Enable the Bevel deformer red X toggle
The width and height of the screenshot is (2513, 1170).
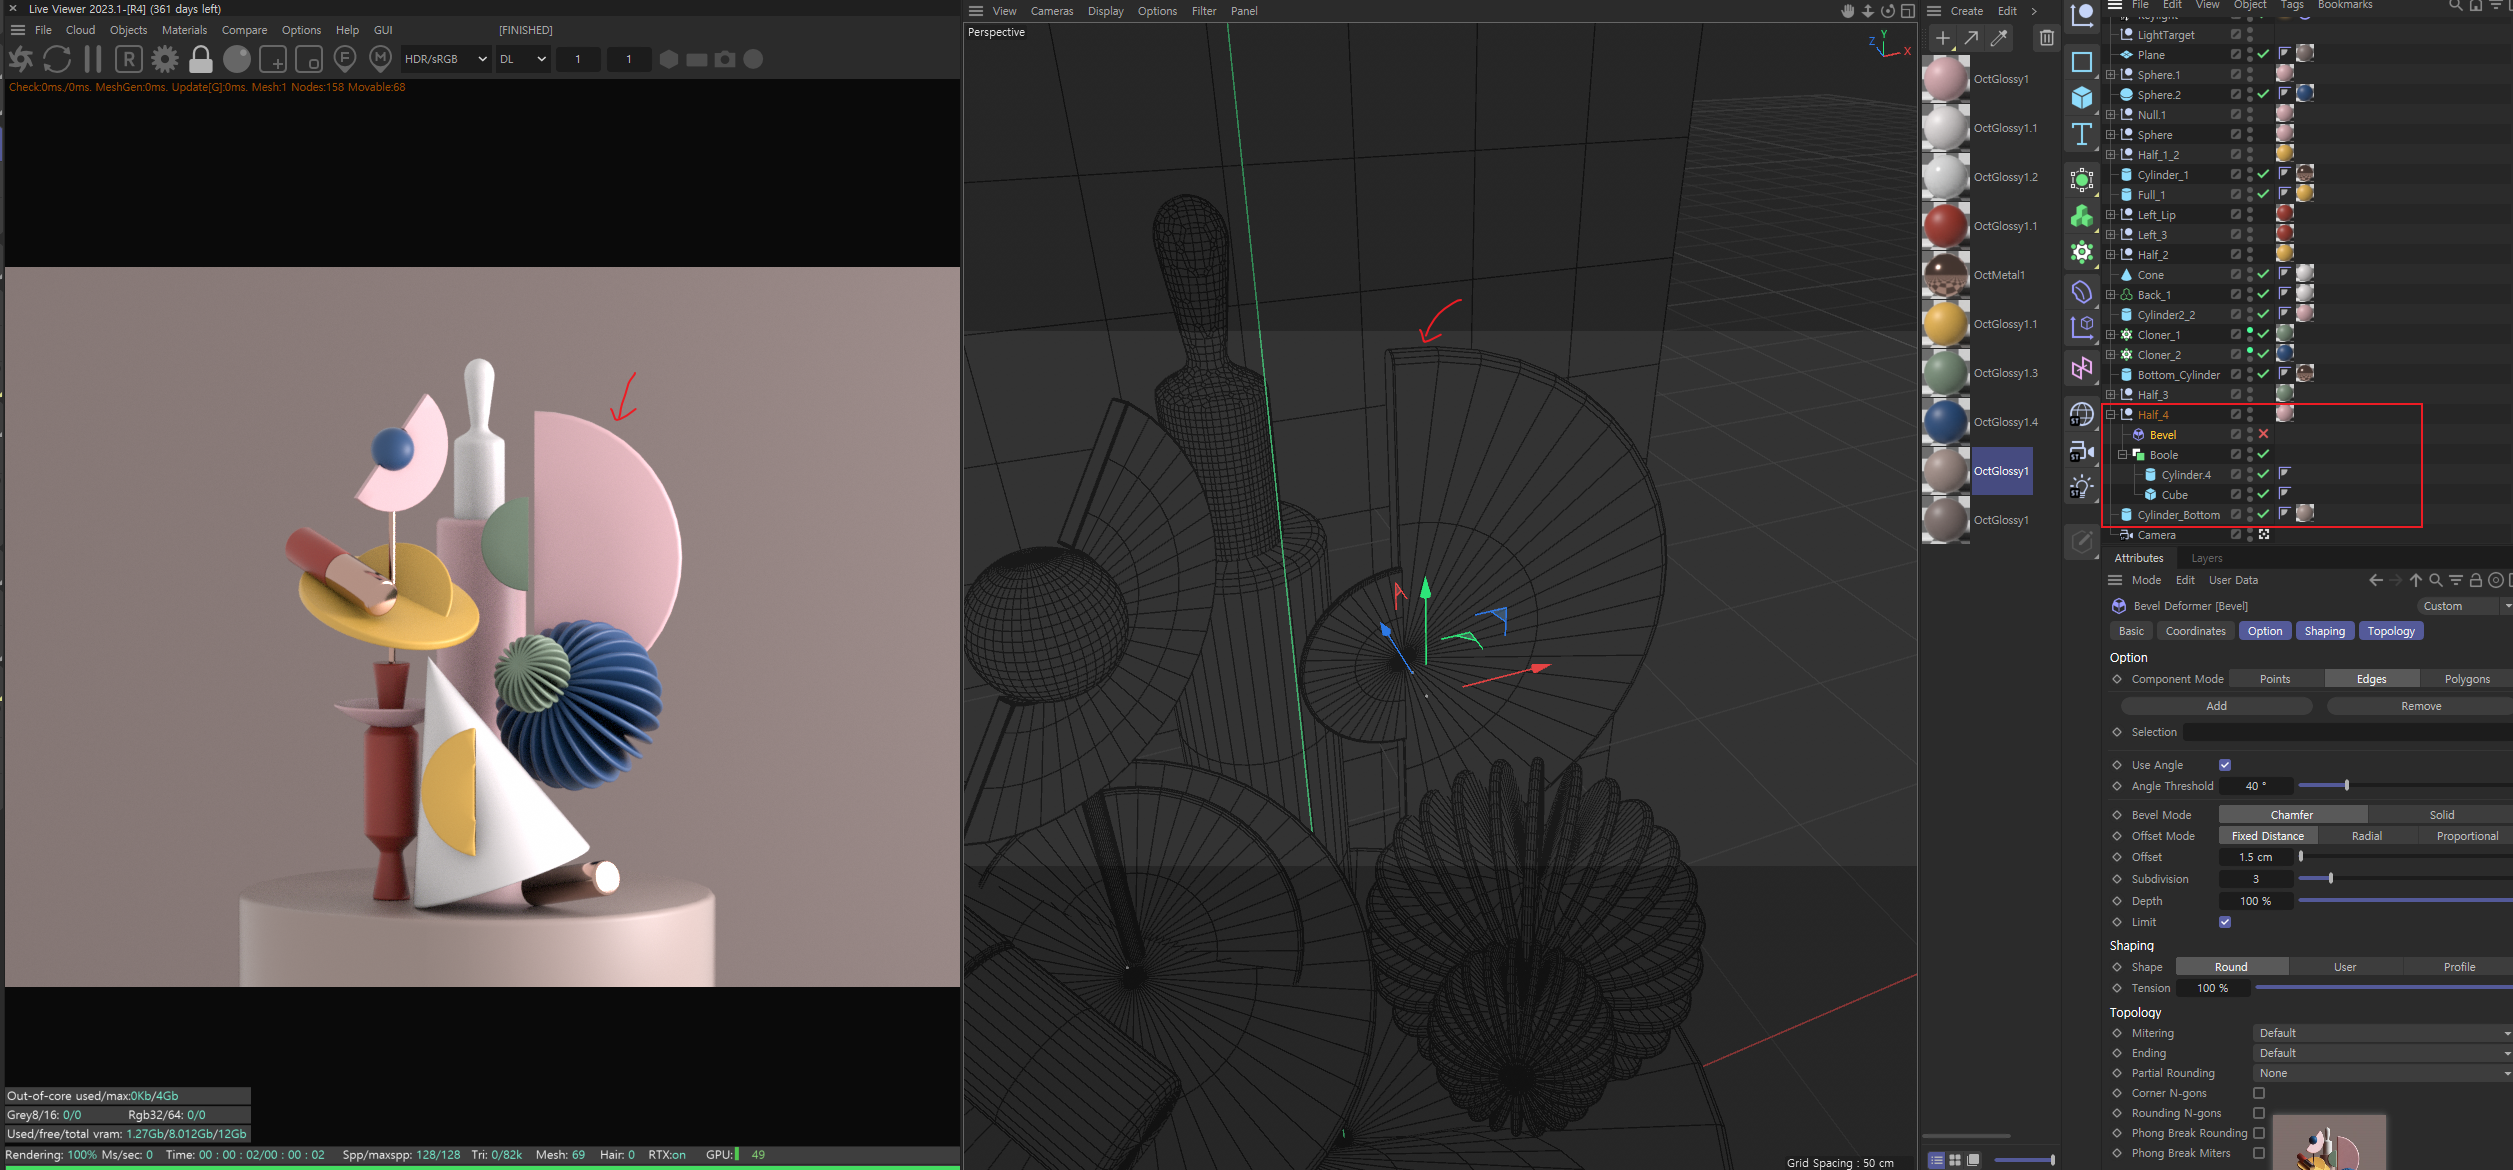(2263, 434)
